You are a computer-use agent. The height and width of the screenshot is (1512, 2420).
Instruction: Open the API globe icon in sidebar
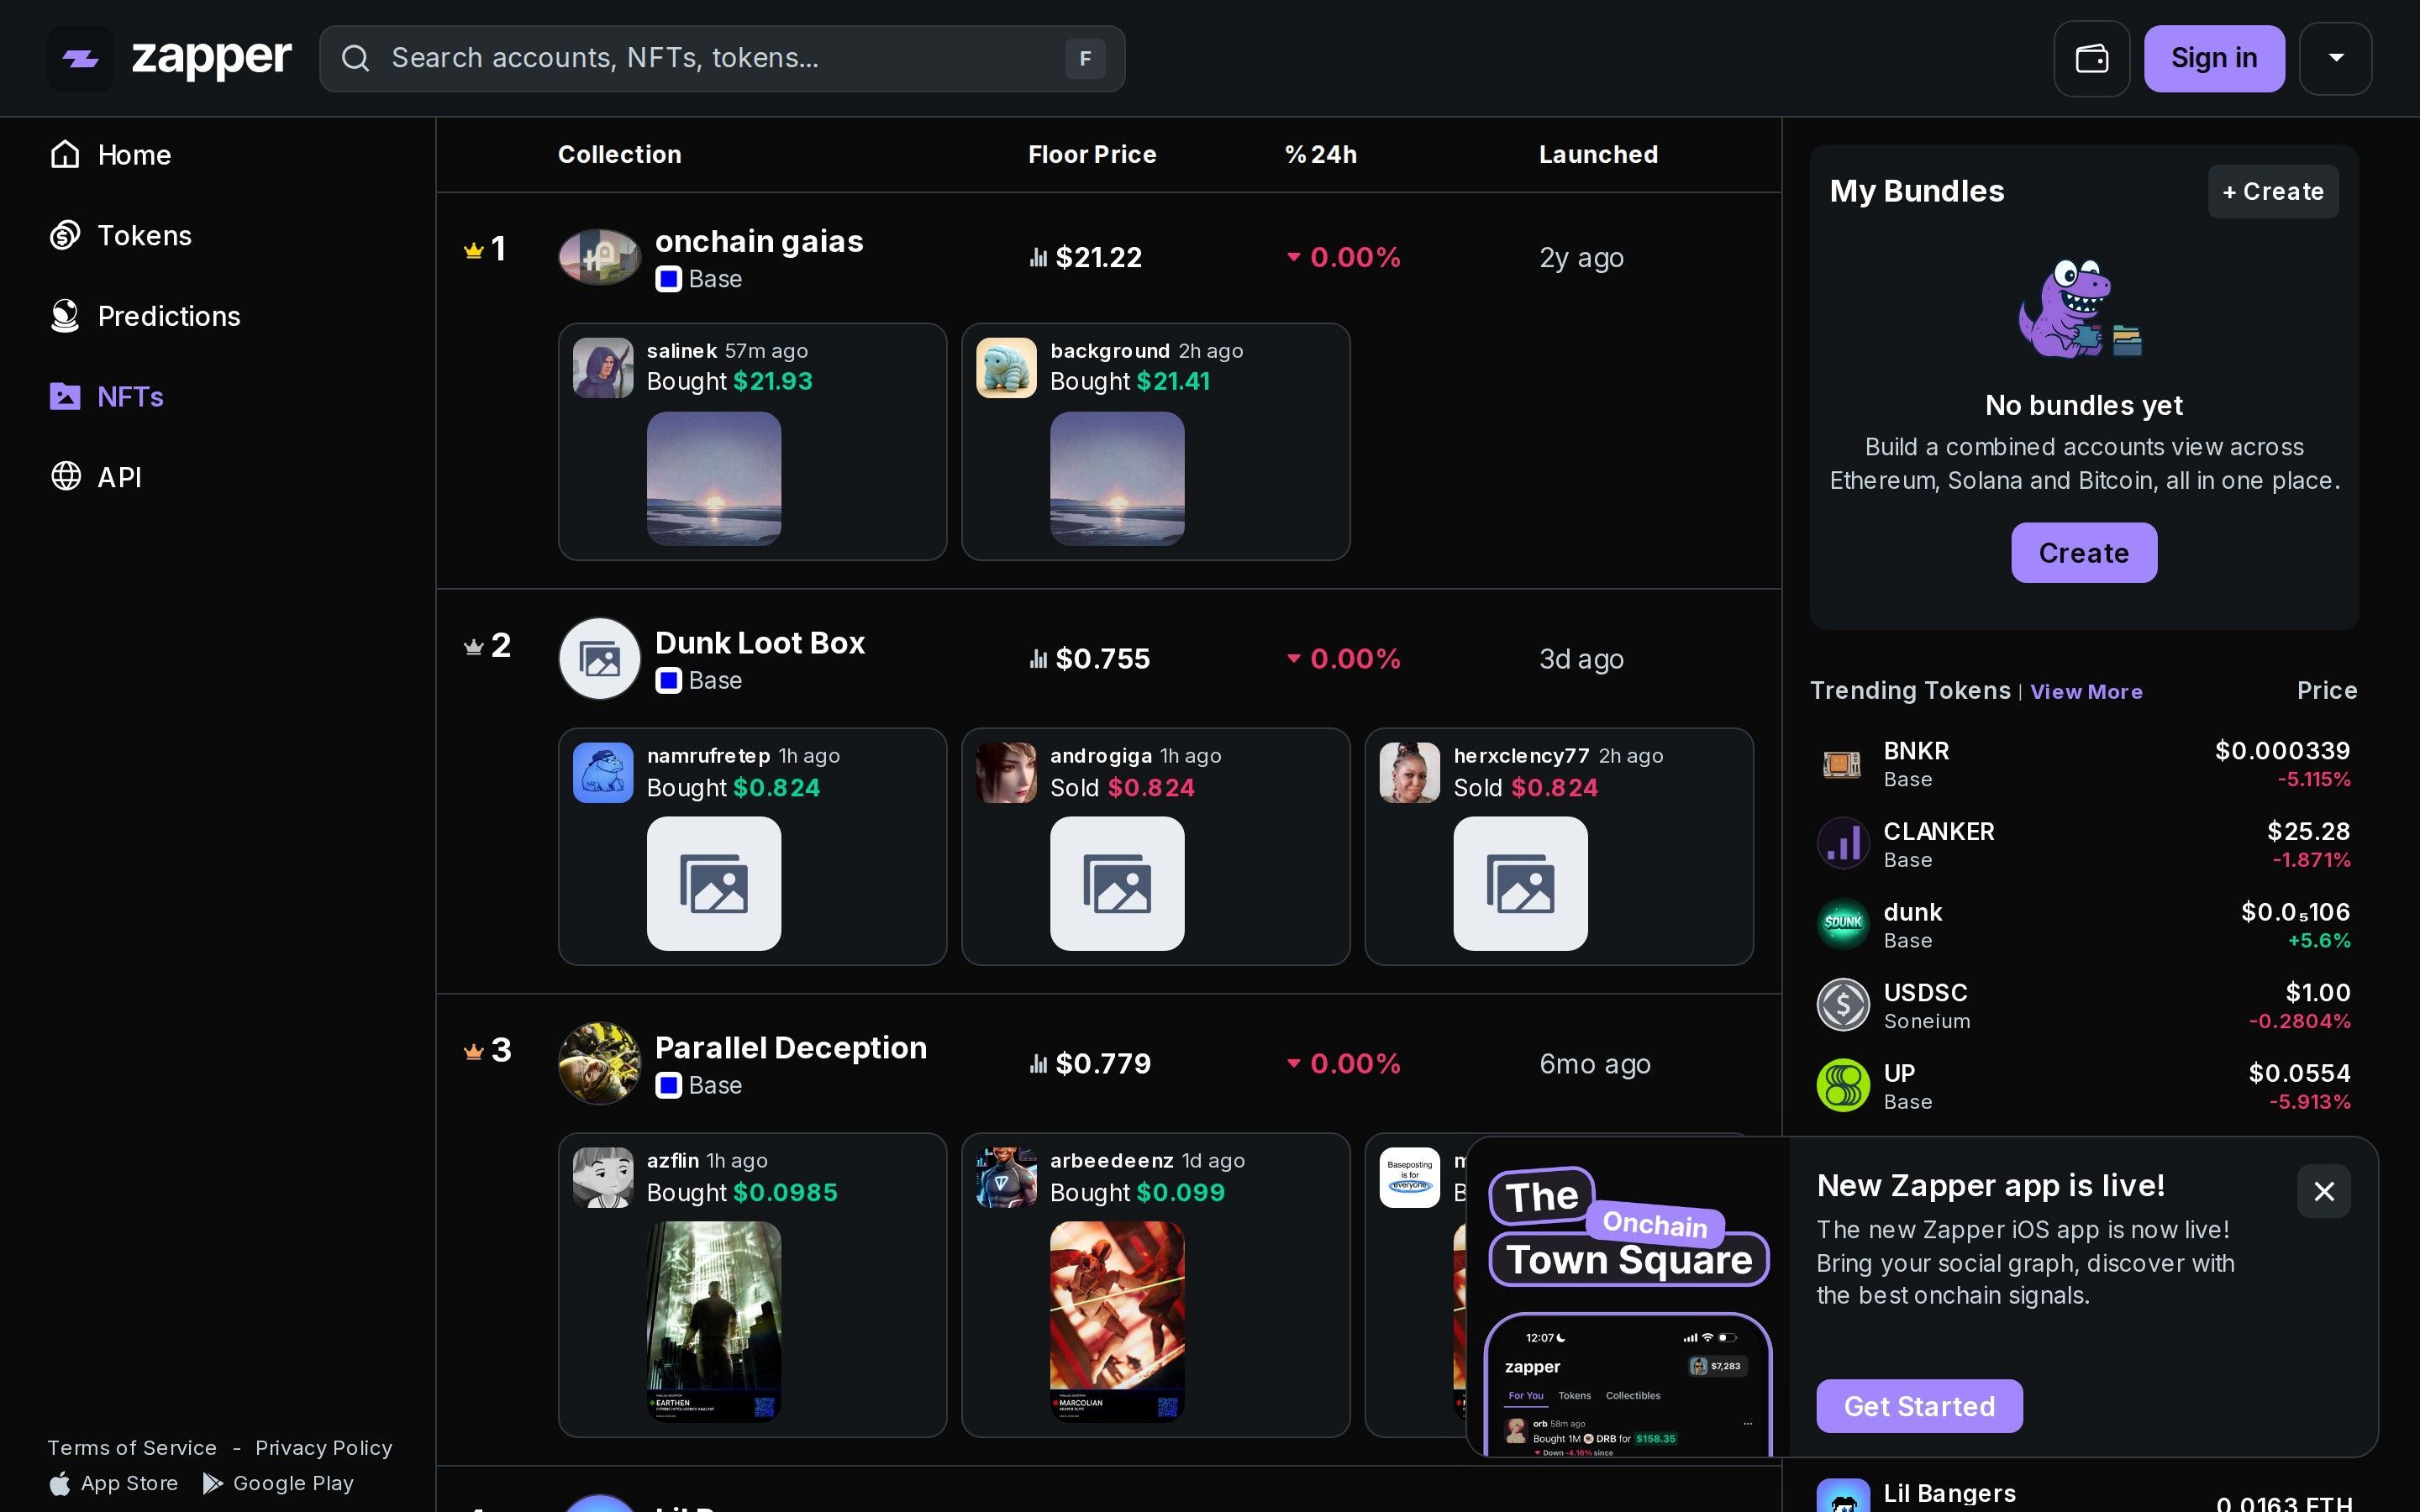click(66, 476)
